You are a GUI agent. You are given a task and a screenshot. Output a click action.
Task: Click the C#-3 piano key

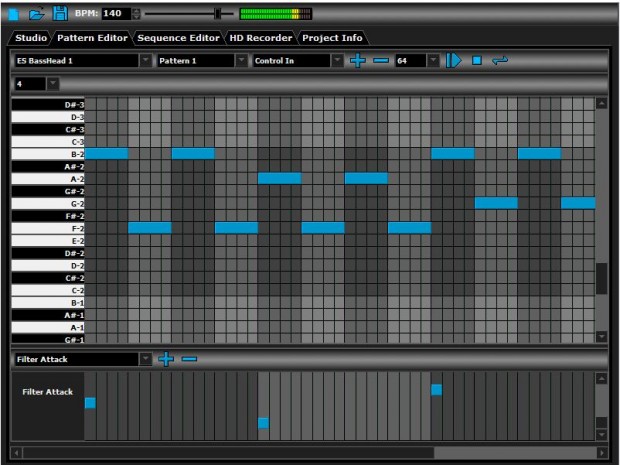click(48, 129)
